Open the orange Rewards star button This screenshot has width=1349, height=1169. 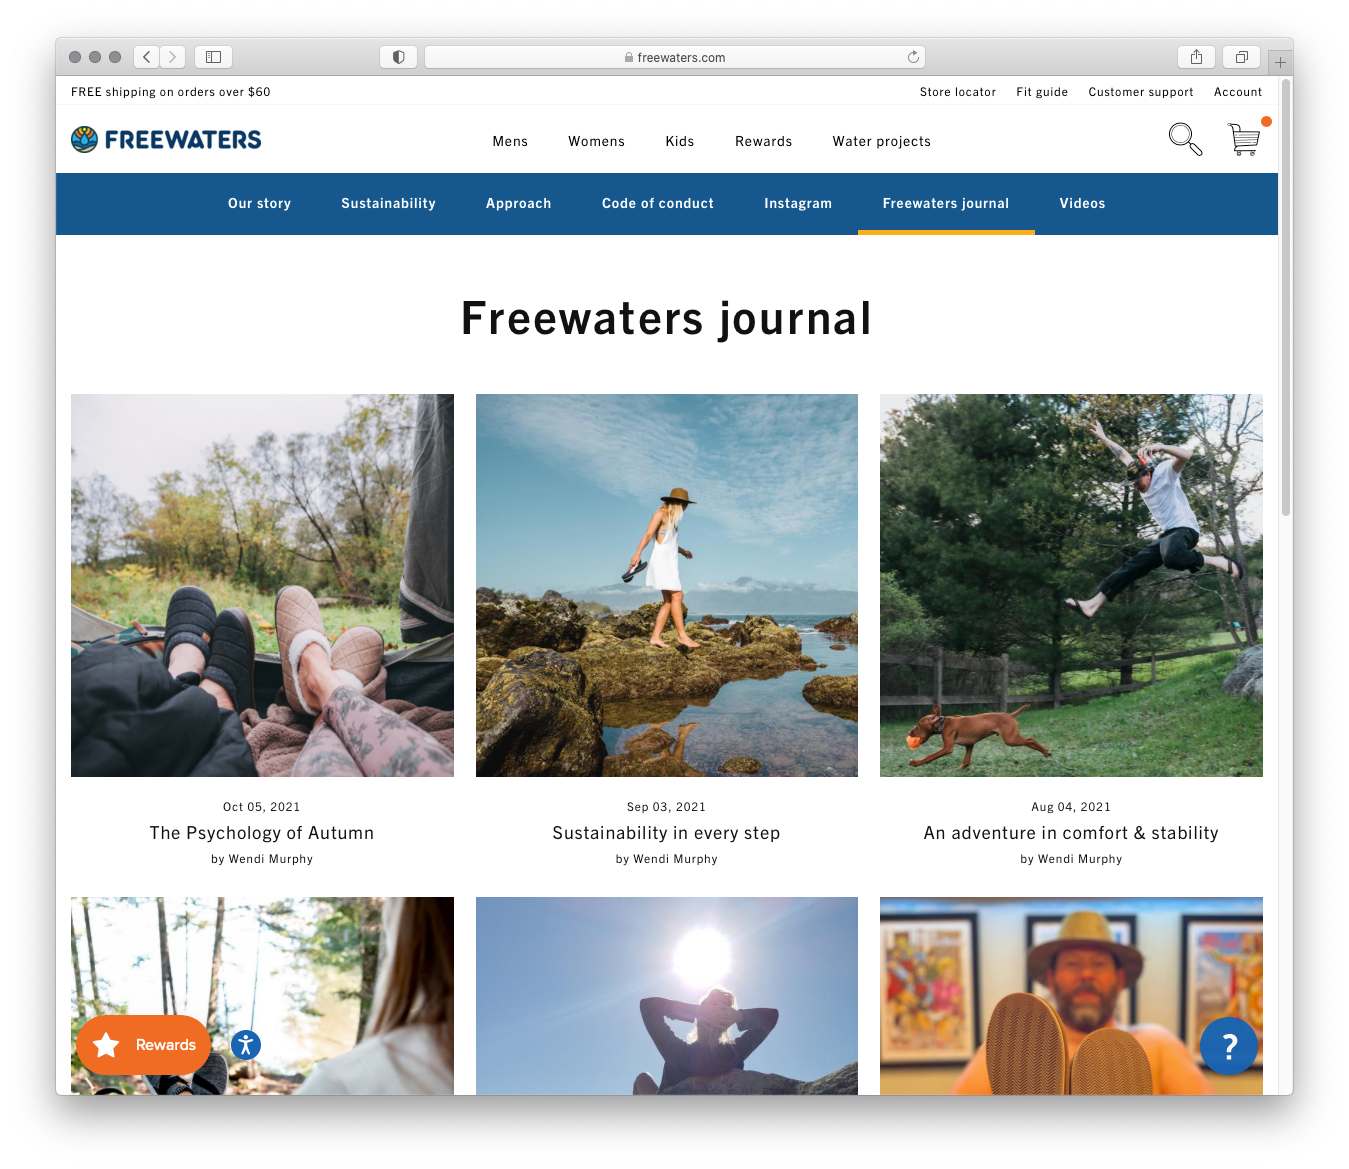click(143, 1045)
